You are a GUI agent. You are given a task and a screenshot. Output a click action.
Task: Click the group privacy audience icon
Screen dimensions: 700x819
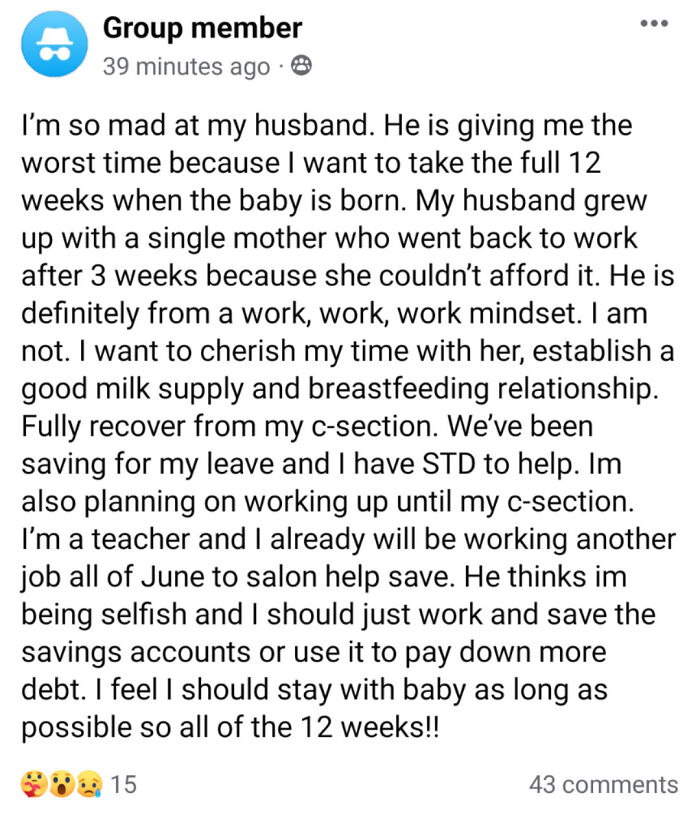301,66
